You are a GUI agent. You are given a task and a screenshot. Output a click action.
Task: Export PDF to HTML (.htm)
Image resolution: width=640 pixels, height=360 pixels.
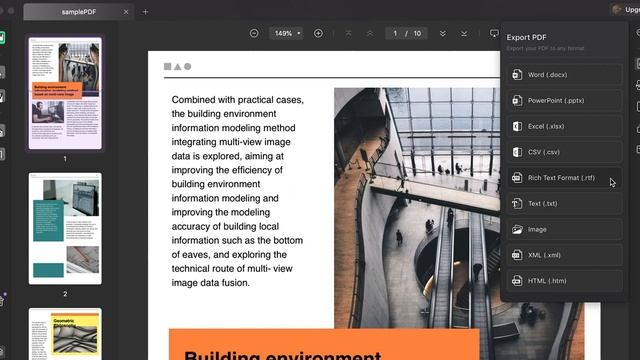(564, 281)
